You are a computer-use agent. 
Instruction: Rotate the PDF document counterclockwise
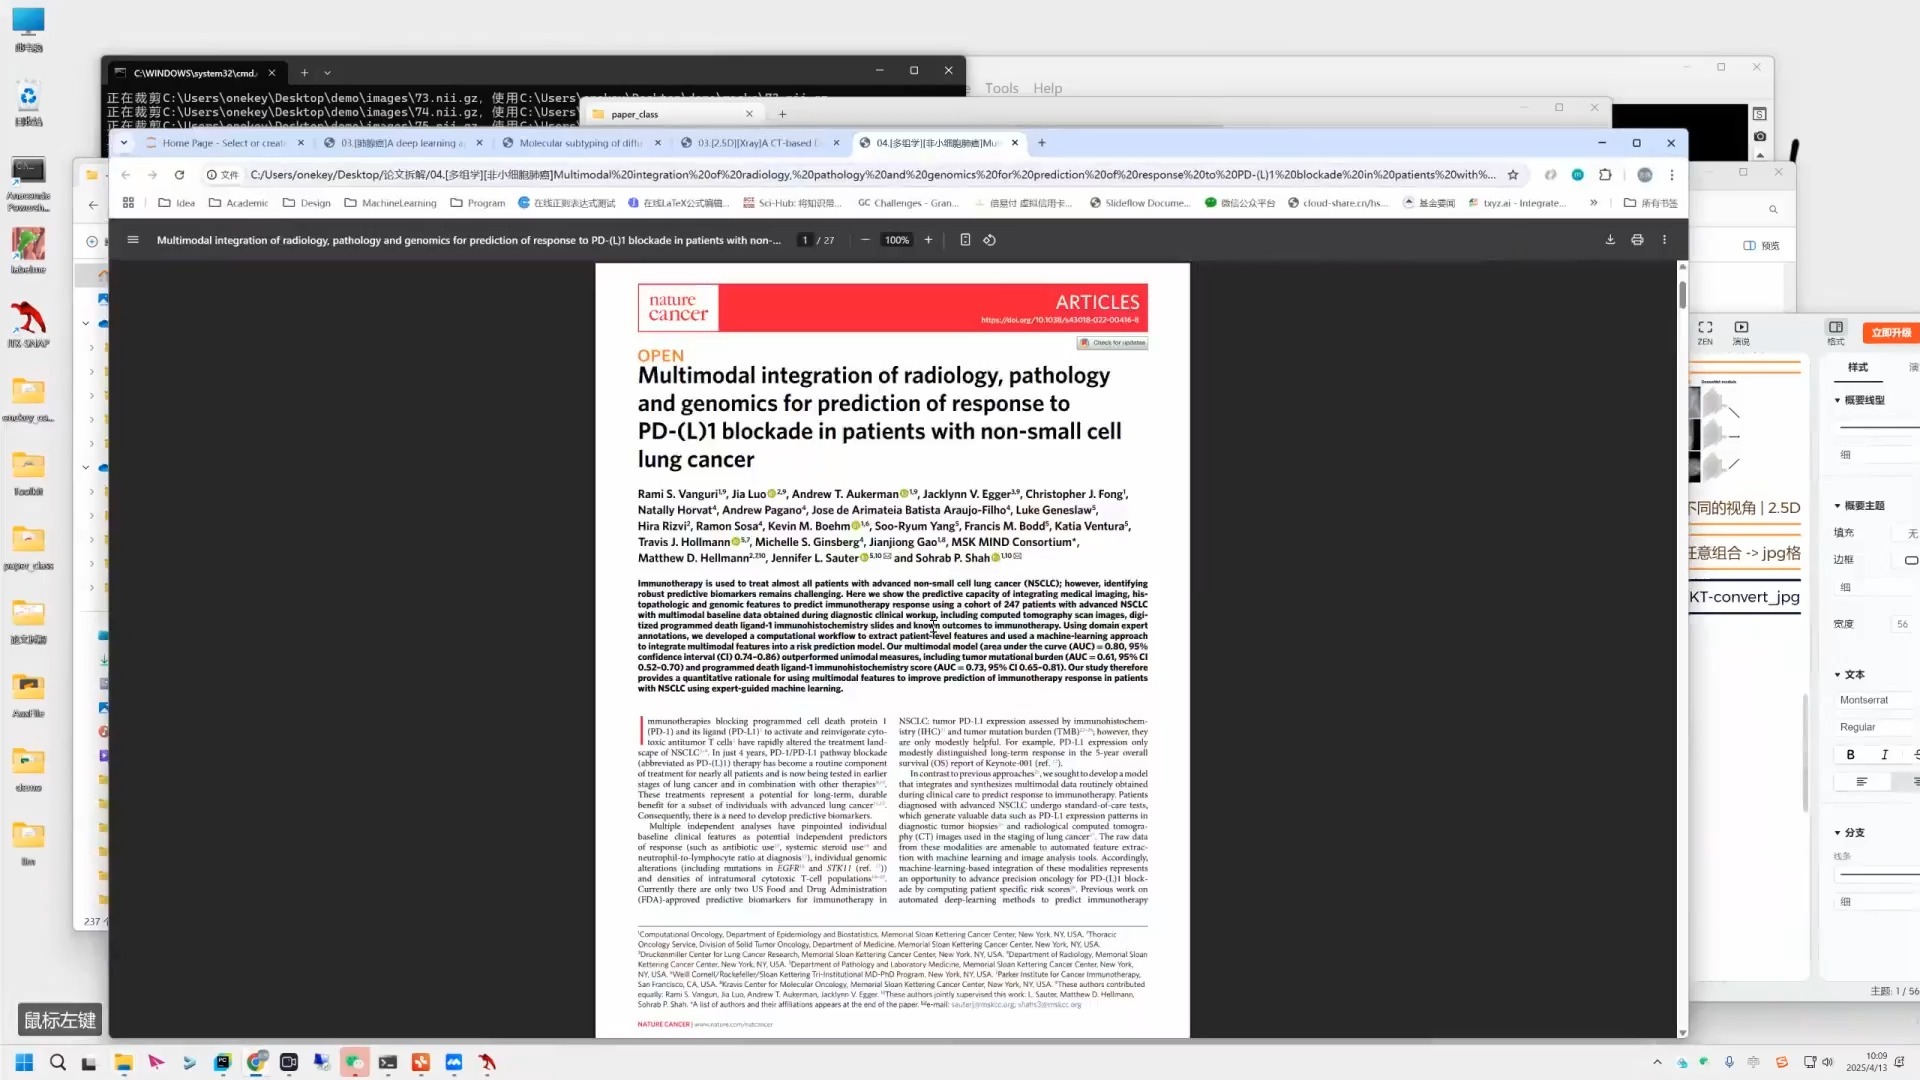(990, 240)
